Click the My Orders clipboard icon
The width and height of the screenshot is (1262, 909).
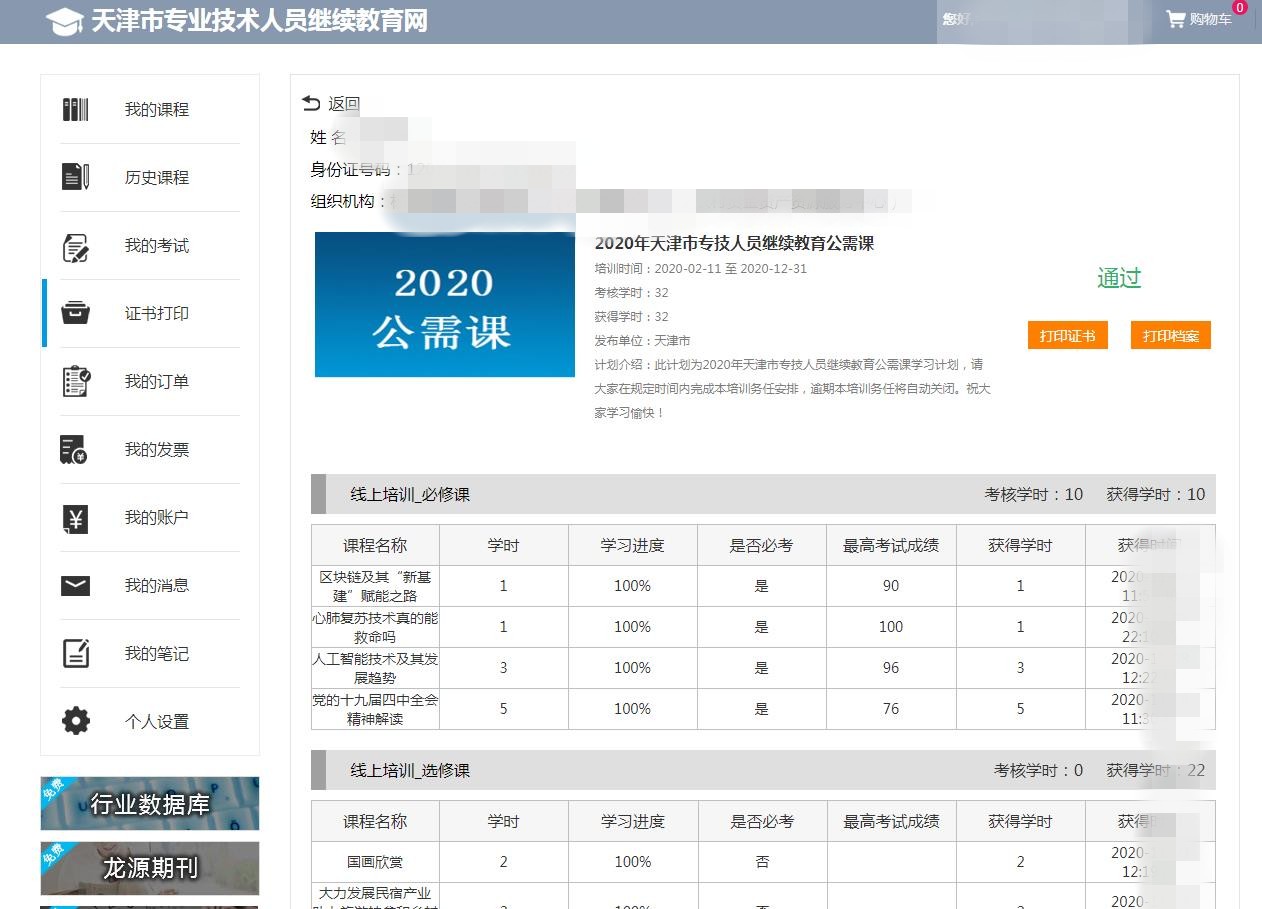(76, 381)
